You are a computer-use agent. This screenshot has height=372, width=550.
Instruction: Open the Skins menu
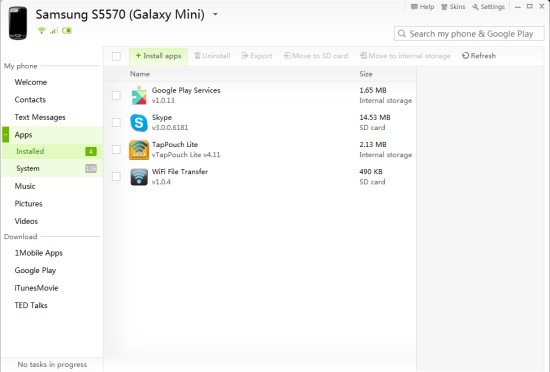click(453, 7)
